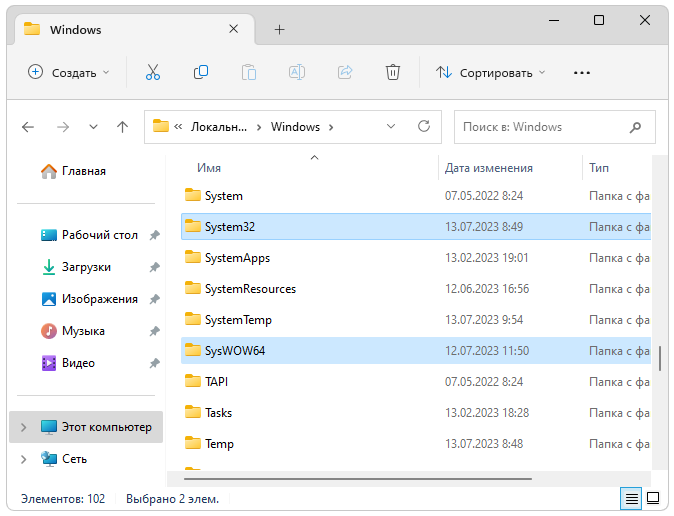
Task: Click the Share icon in toolbar
Action: click(x=345, y=72)
